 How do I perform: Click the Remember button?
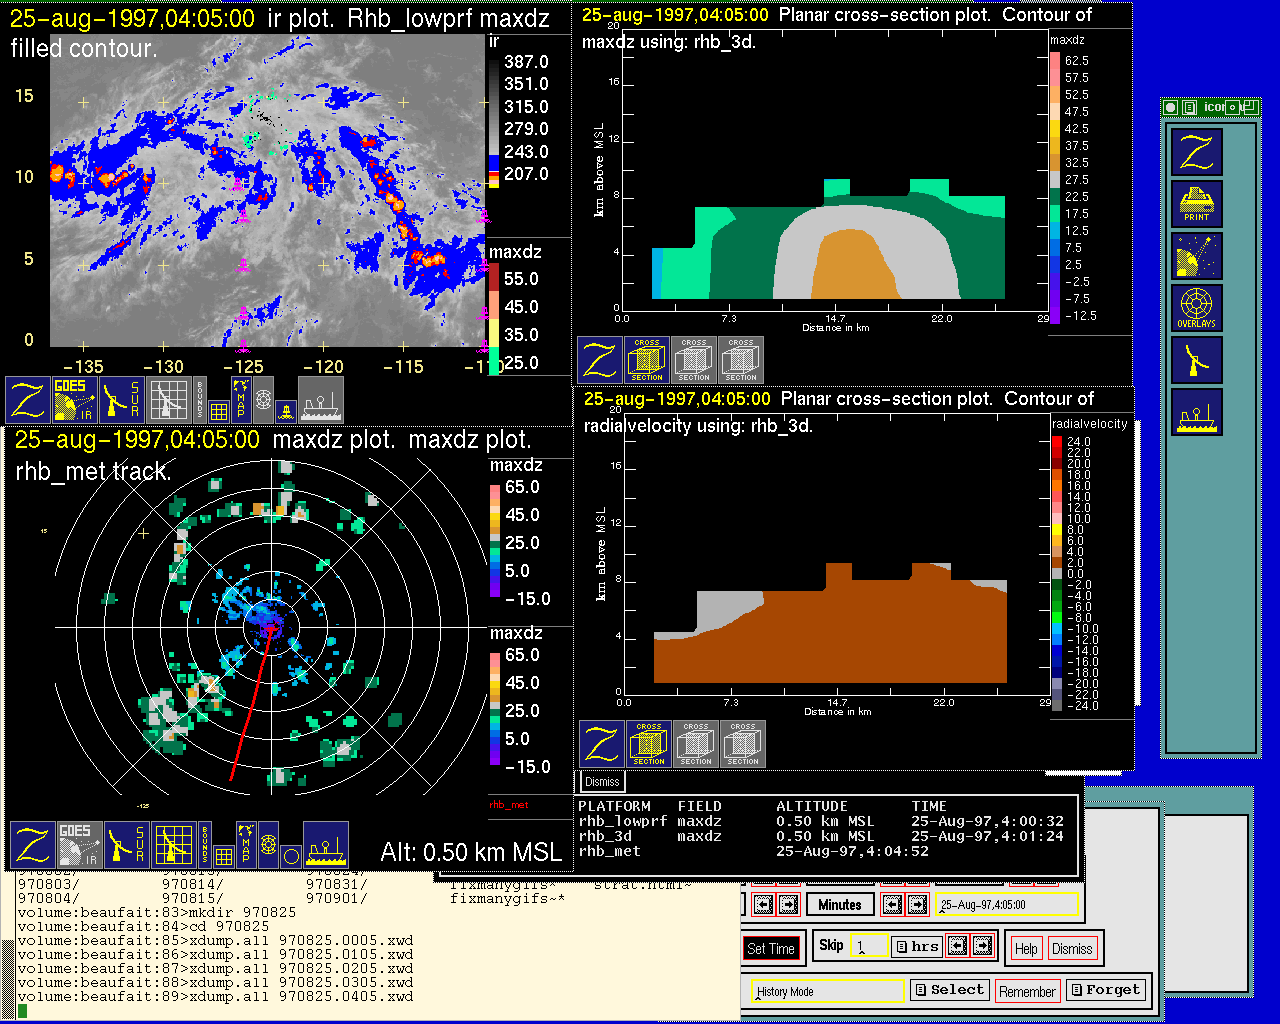coord(1027,991)
